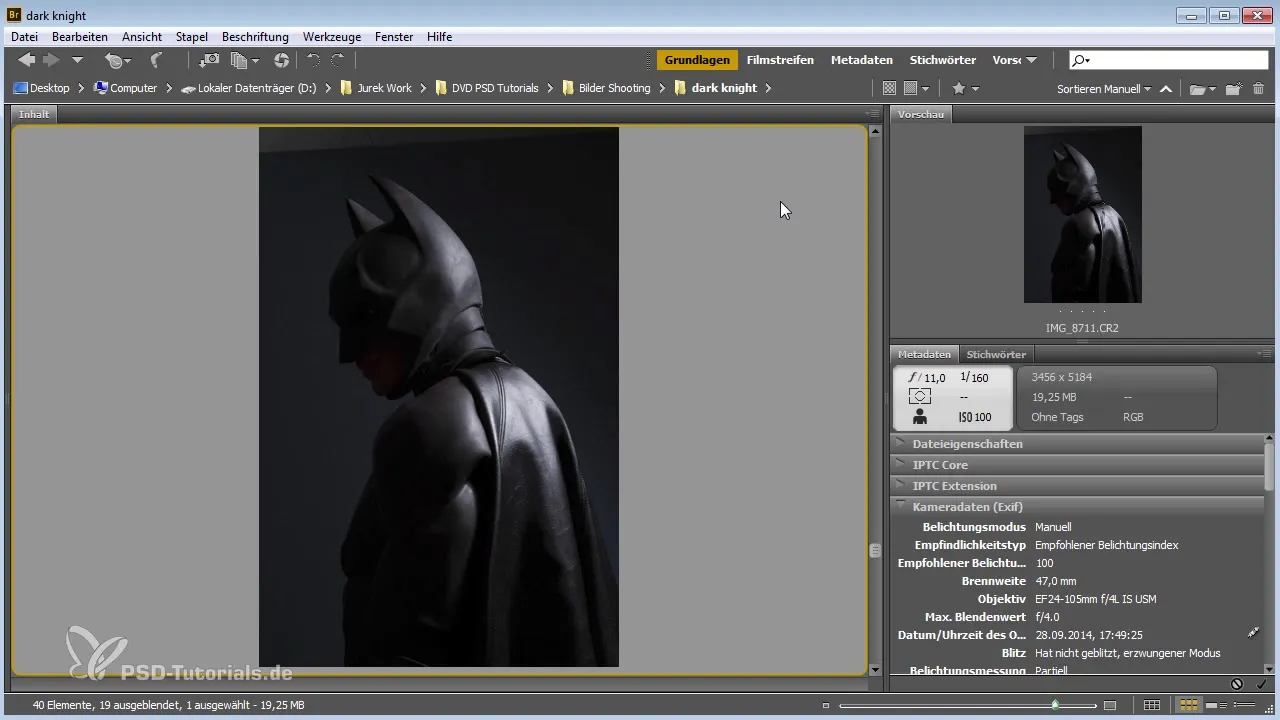Click the dark knight folder breadcrumb
The height and width of the screenshot is (720, 1280).
pos(716,88)
